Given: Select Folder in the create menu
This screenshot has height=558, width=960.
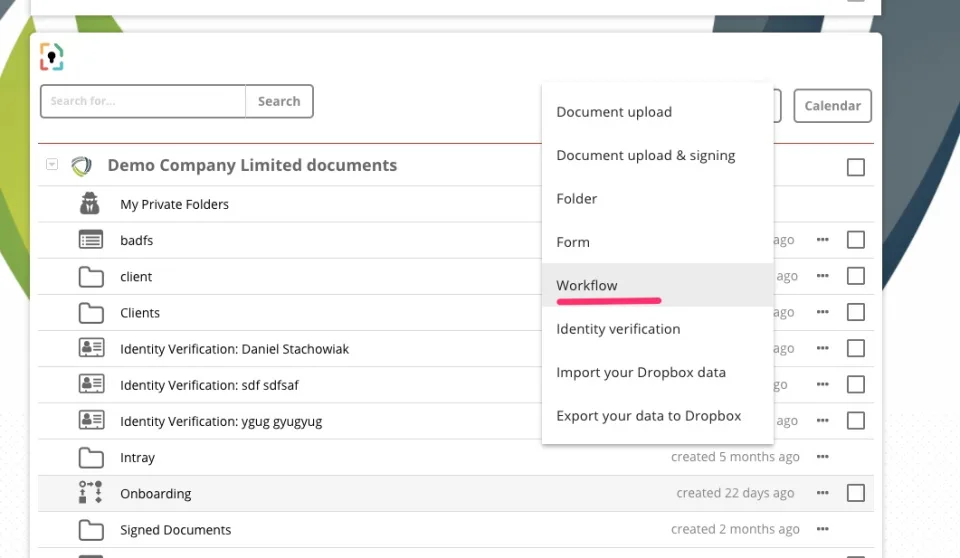Looking at the screenshot, I should [658, 199].
